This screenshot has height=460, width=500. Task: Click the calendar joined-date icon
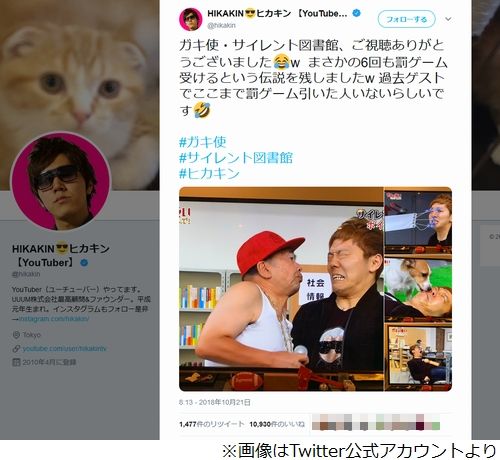16,362
